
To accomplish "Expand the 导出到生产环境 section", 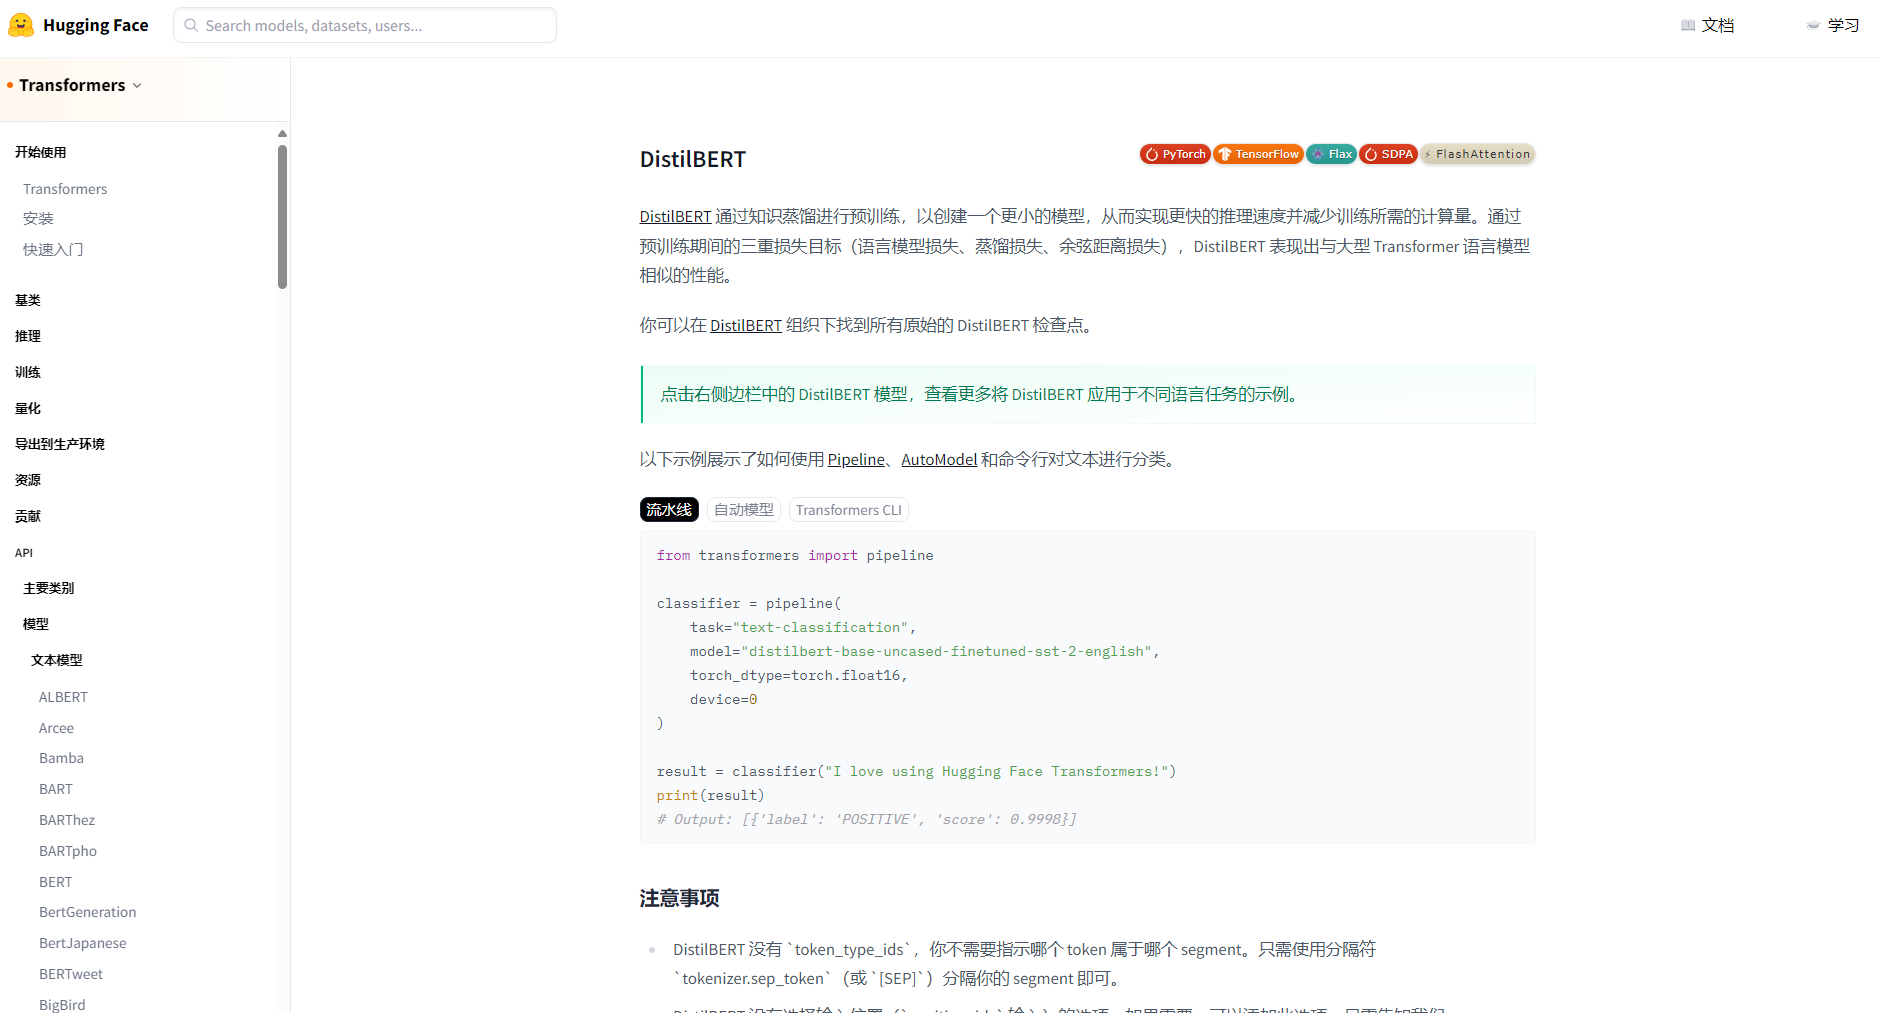I will tap(60, 444).
